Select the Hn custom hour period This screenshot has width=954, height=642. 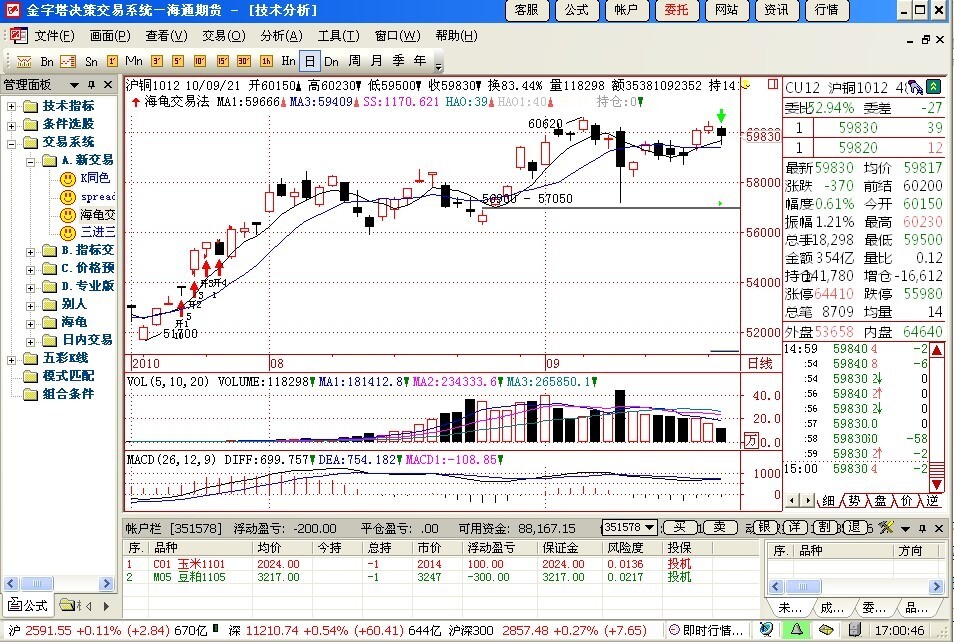click(288, 61)
